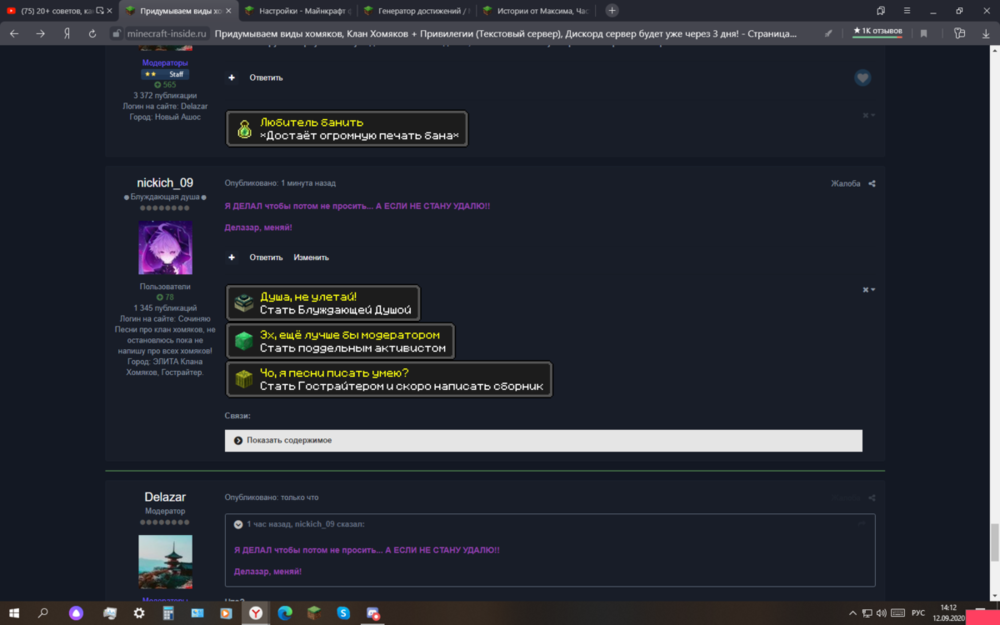
Task: Open Yandex Browser taskbar icon
Action: pos(255,613)
